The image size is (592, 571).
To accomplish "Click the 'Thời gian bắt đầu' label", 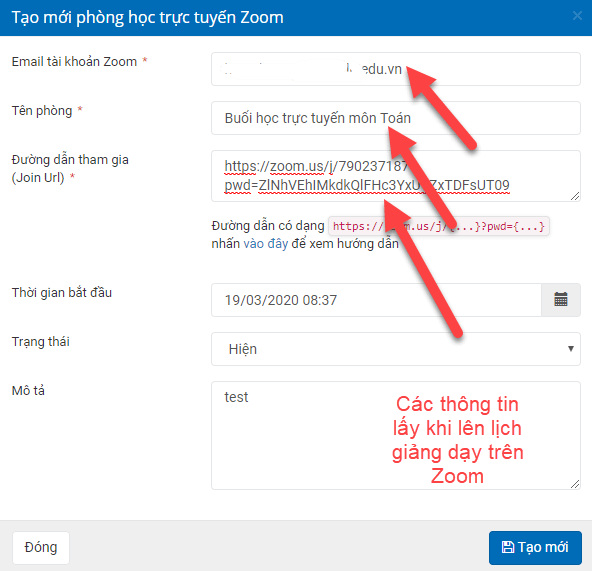I will [62, 293].
